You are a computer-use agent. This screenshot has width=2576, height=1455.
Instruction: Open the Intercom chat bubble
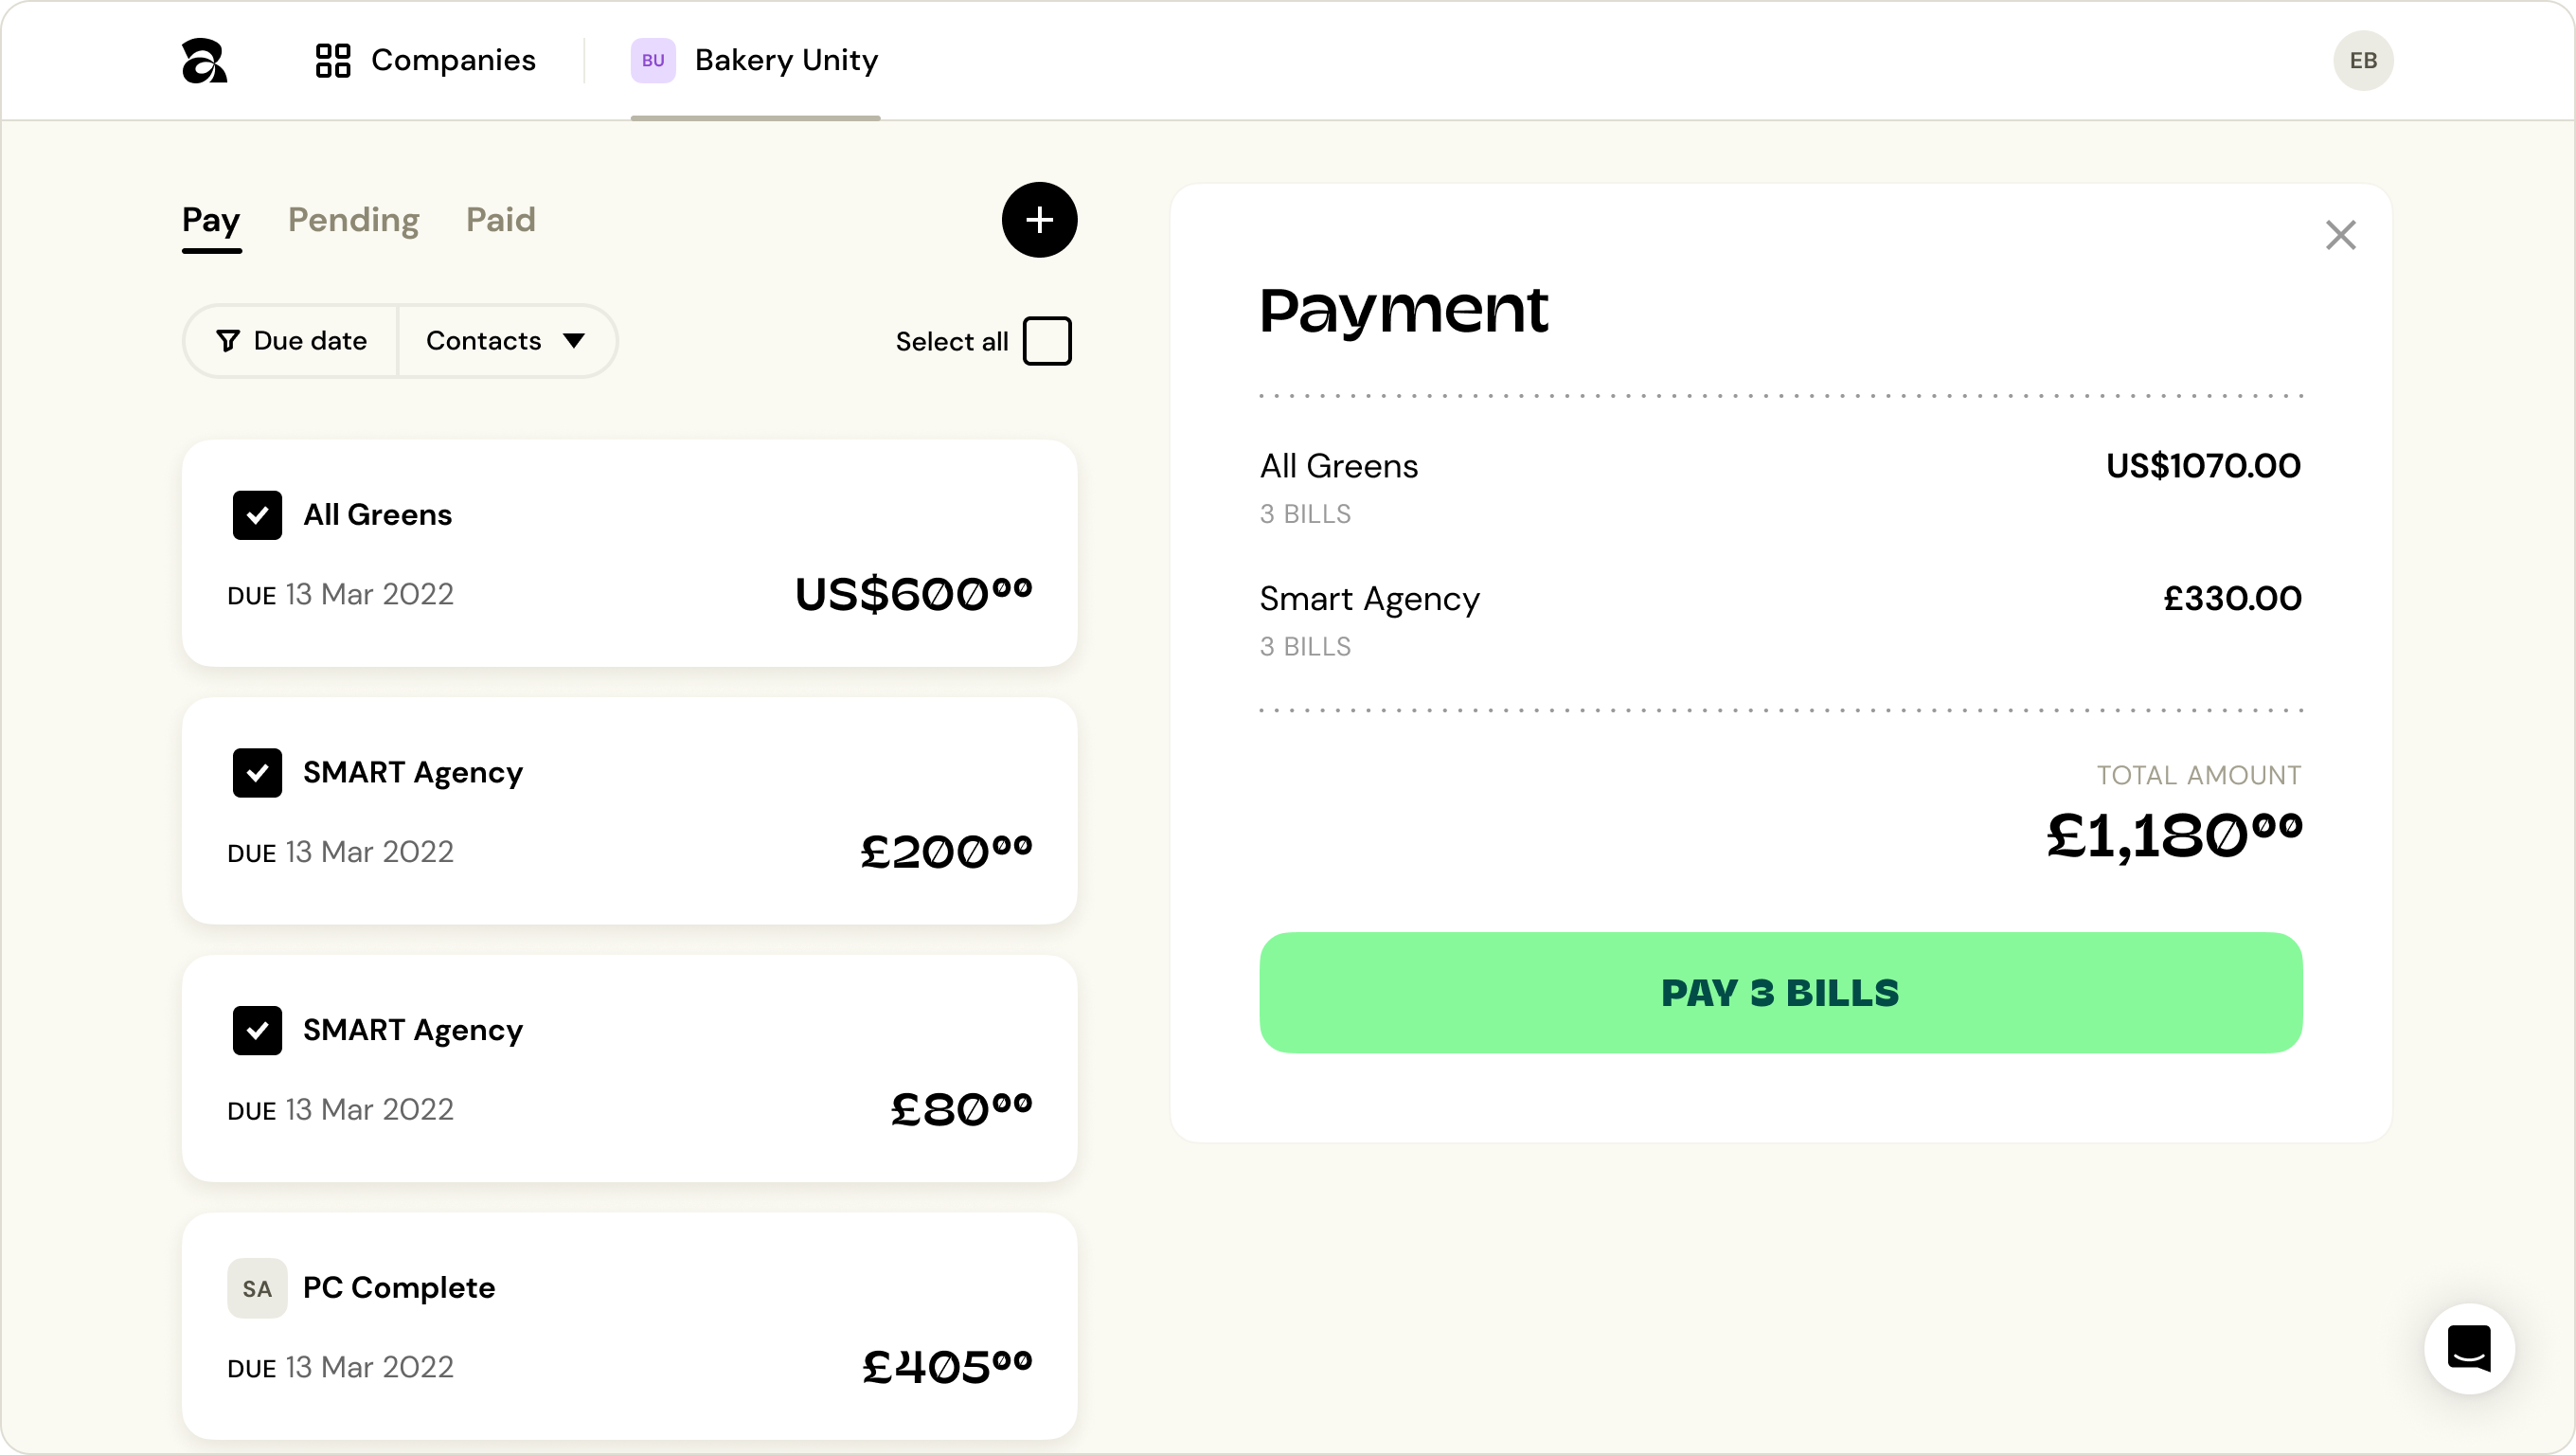[x=2468, y=1348]
